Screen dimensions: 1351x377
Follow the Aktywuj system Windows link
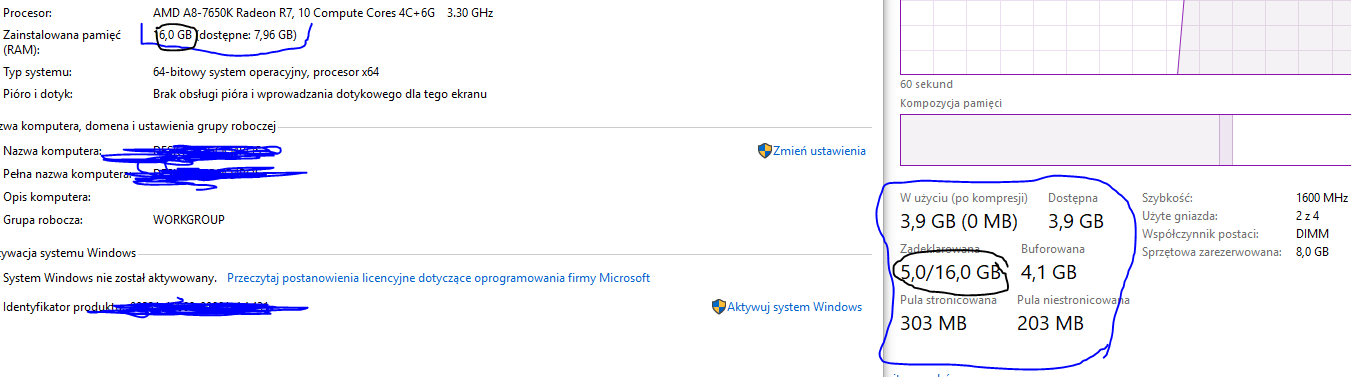[795, 307]
